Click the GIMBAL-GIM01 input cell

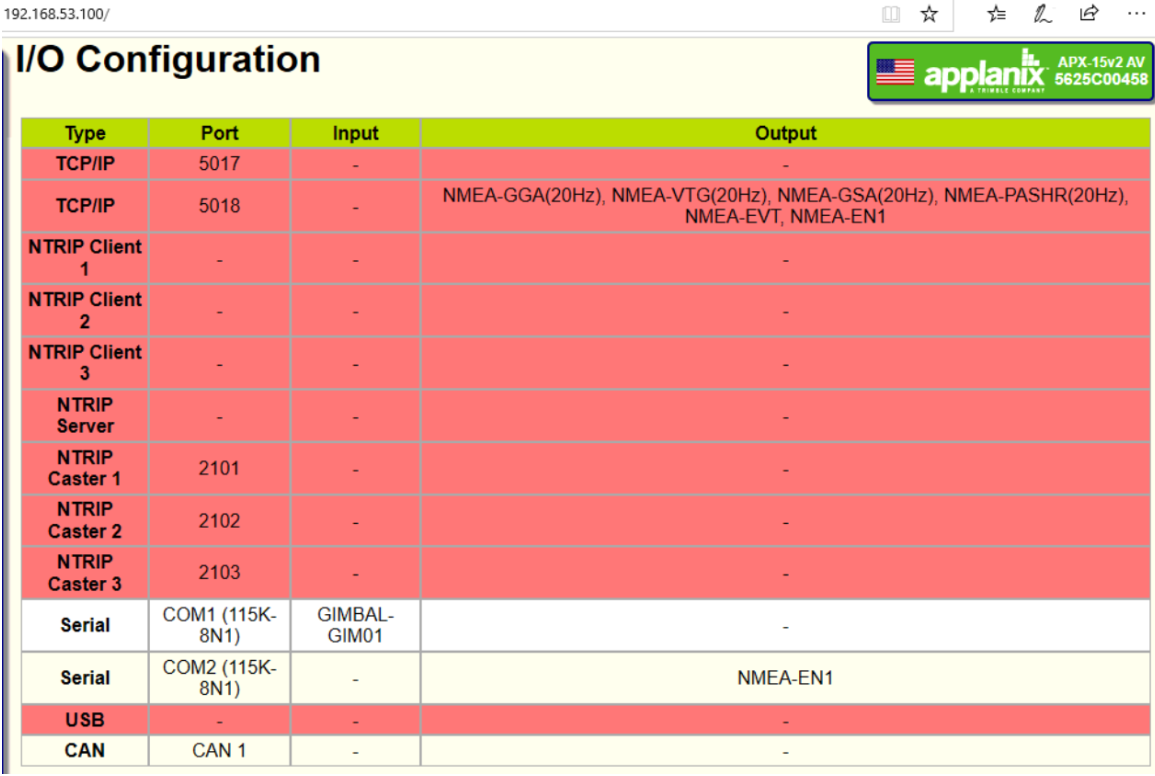pyautogui.click(x=355, y=625)
